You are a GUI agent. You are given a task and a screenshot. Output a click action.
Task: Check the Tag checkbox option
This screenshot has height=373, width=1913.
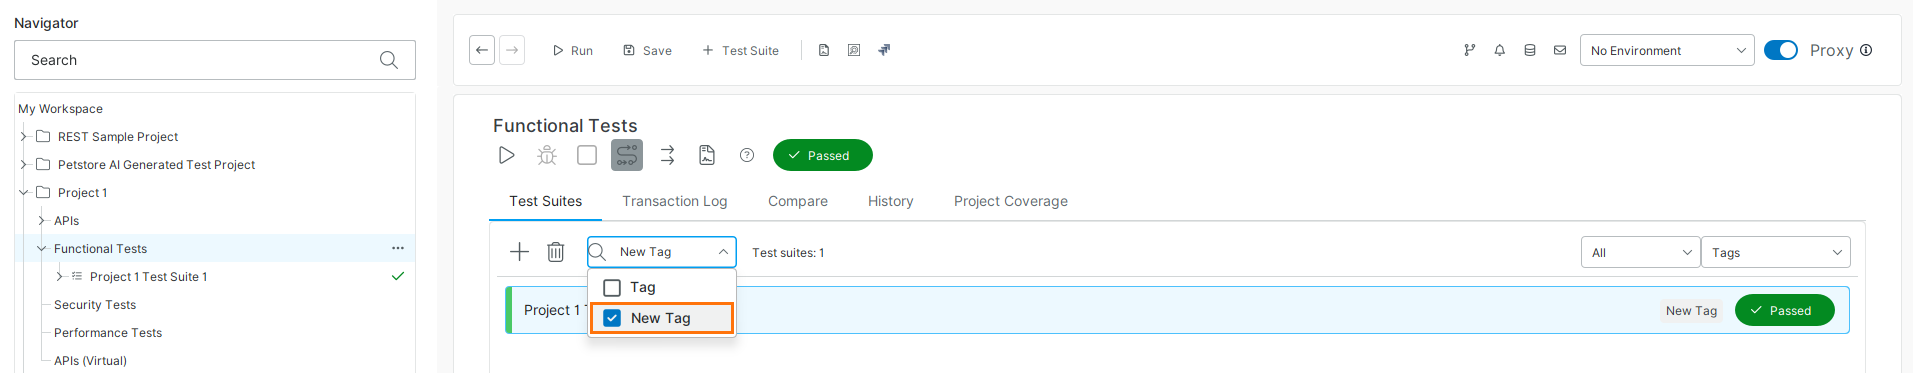coord(612,288)
